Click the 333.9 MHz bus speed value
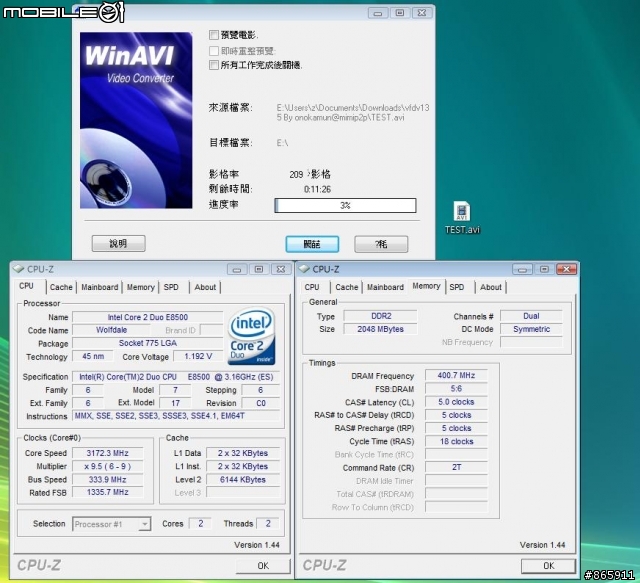The image size is (640, 583). [107, 479]
